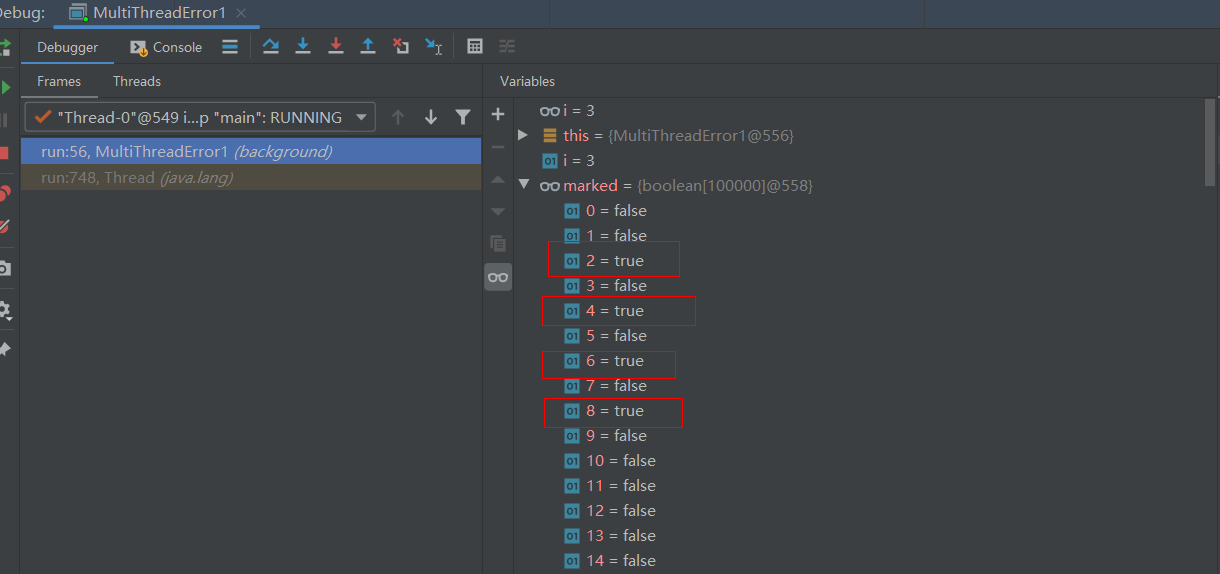Image resolution: width=1220 pixels, height=574 pixels.
Task: Select array element '14 = false'
Action: coord(610,560)
